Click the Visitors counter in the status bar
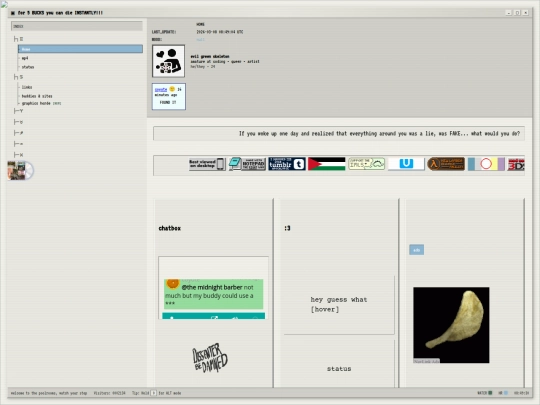 [x=110, y=393]
